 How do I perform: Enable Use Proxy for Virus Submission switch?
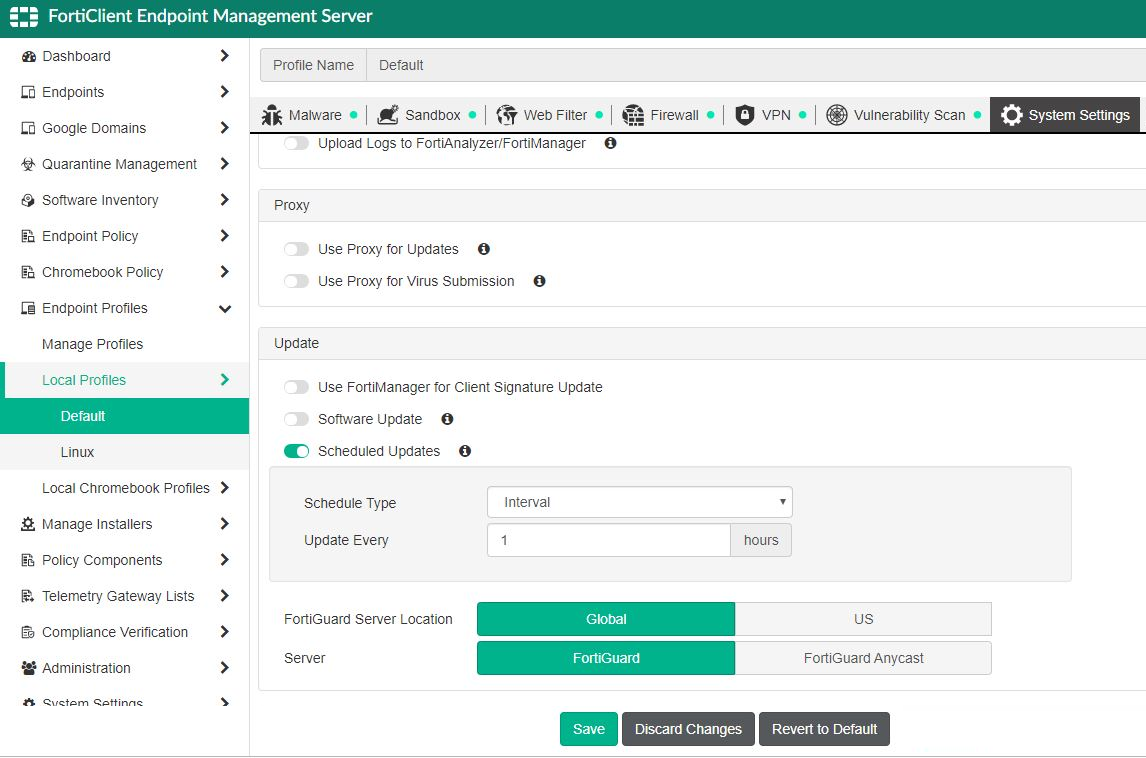click(297, 281)
